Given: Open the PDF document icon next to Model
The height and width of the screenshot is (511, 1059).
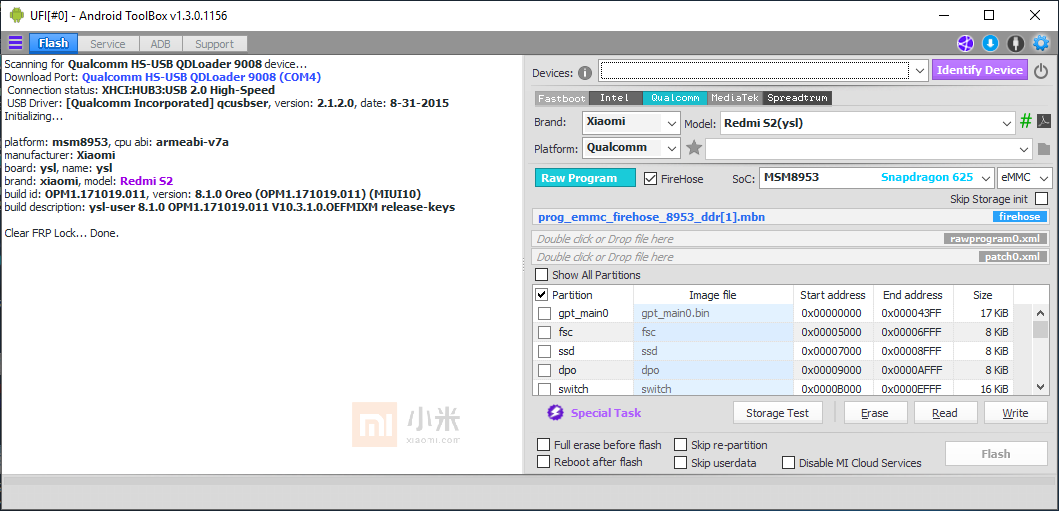Looking at the screenshot, I should [x=1043, y=122].
